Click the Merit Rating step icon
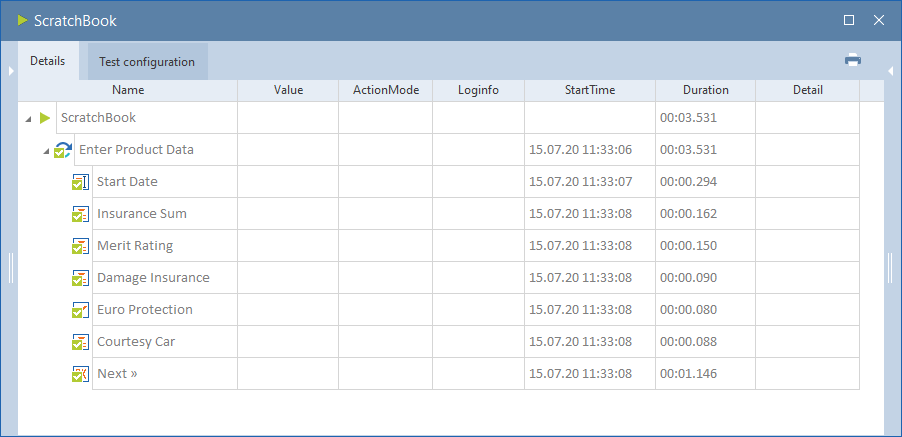The width and height of the screenshot is (902, 437). pos(81,246)
